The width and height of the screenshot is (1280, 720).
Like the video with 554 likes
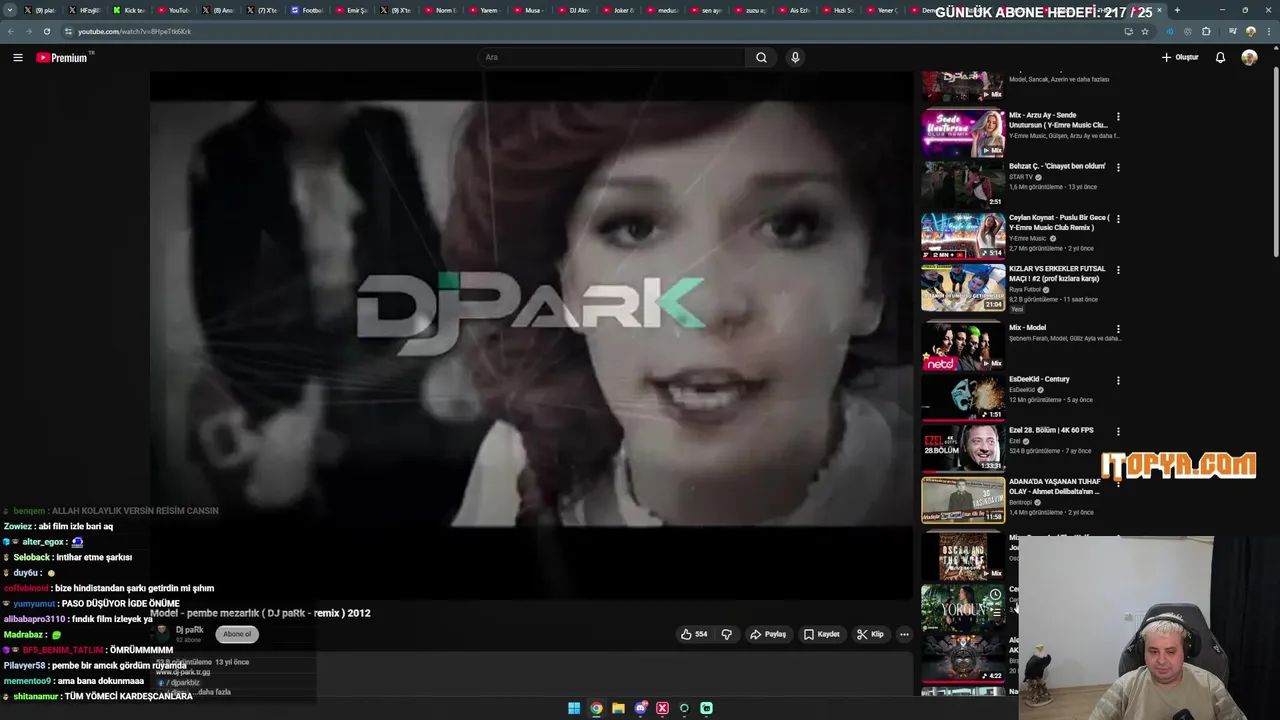pyautogui.click(x=694, y=634)
